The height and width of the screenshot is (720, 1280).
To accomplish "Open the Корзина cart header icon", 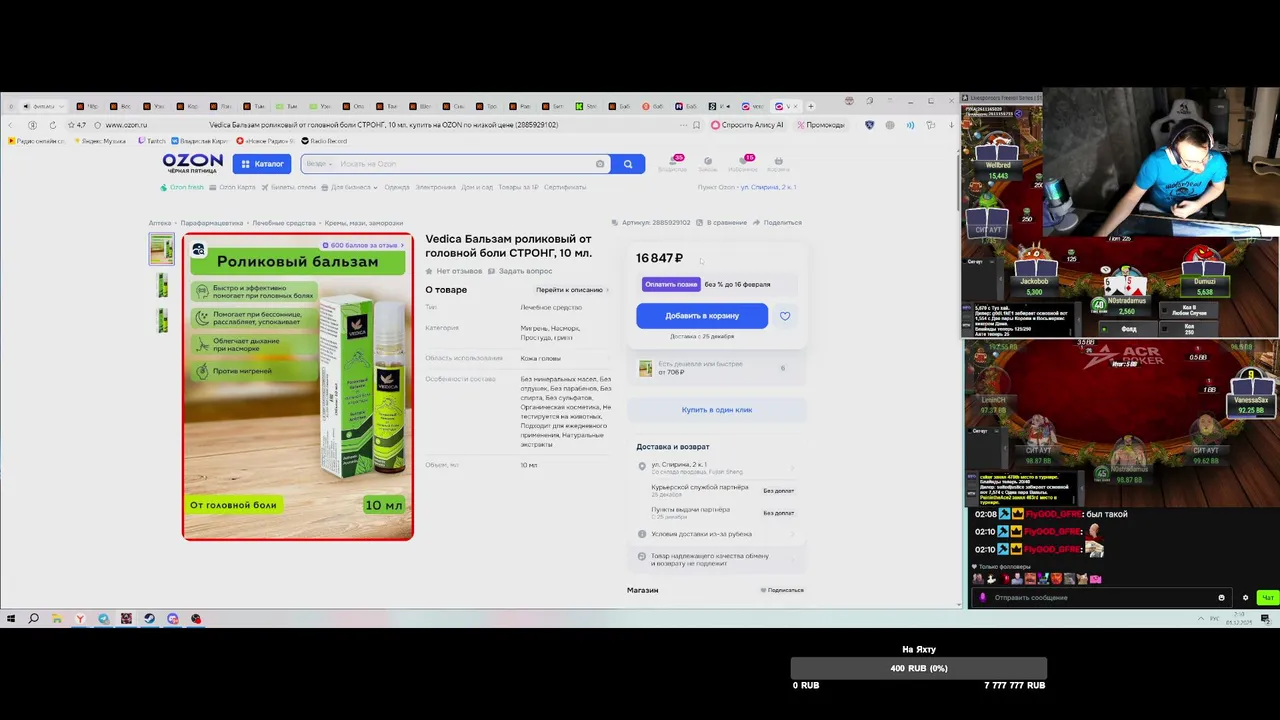I will pyautogui.click(x=778, y=163).
